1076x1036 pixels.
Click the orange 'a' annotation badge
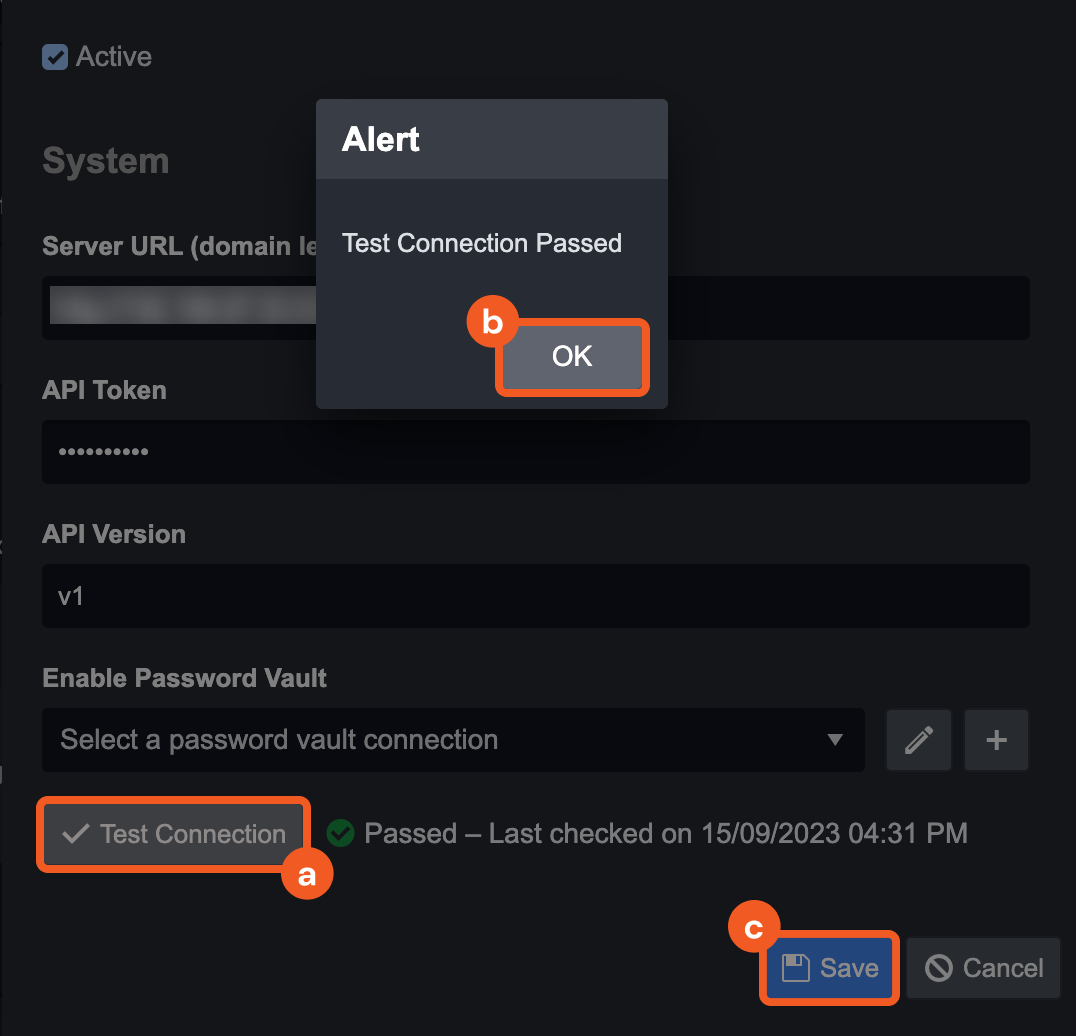coord(306,874)
